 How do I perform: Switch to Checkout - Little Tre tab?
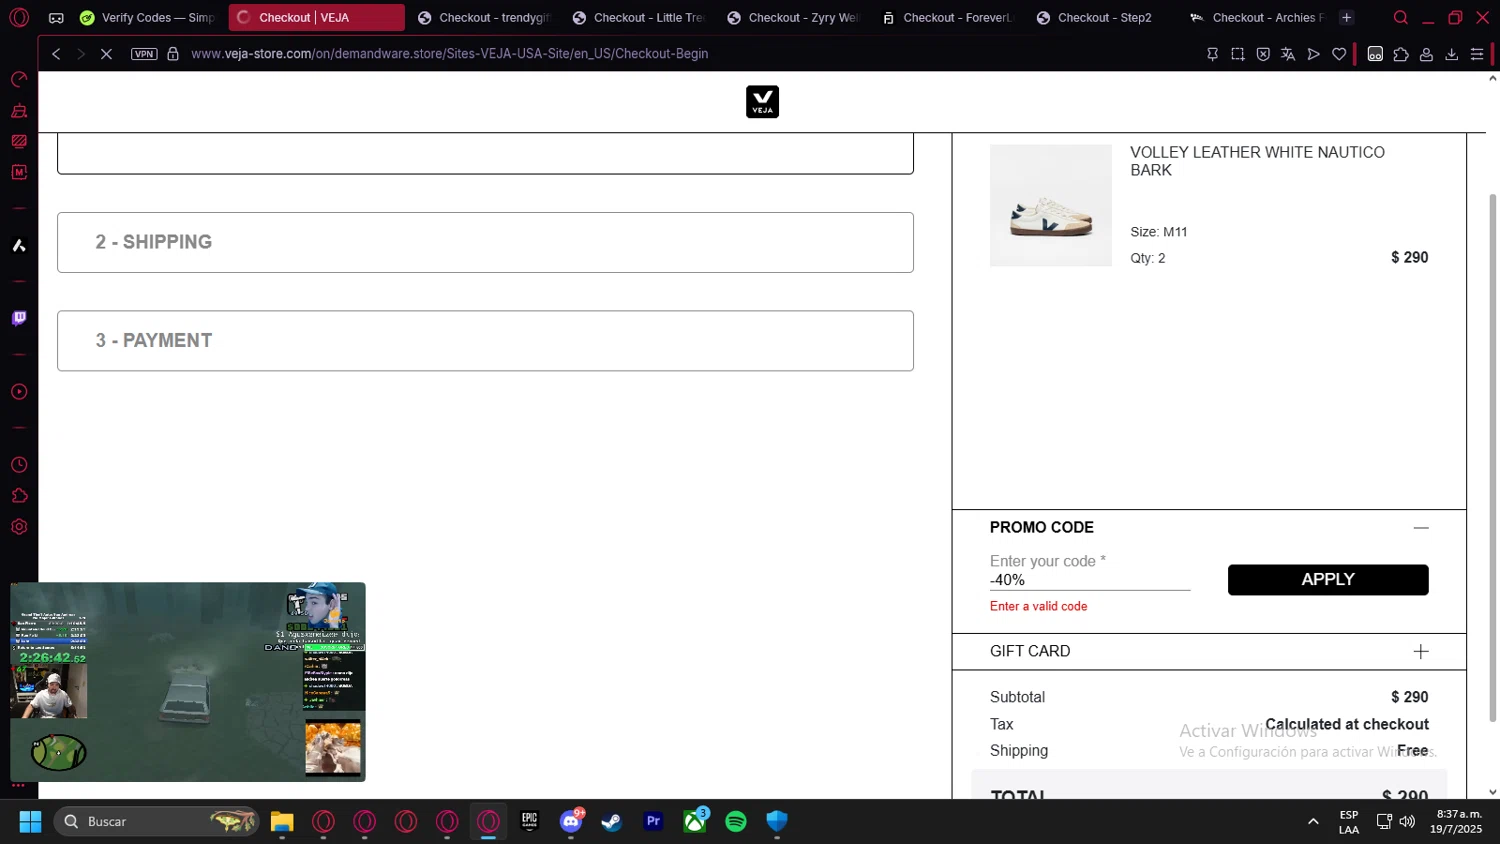click(639, 18)
